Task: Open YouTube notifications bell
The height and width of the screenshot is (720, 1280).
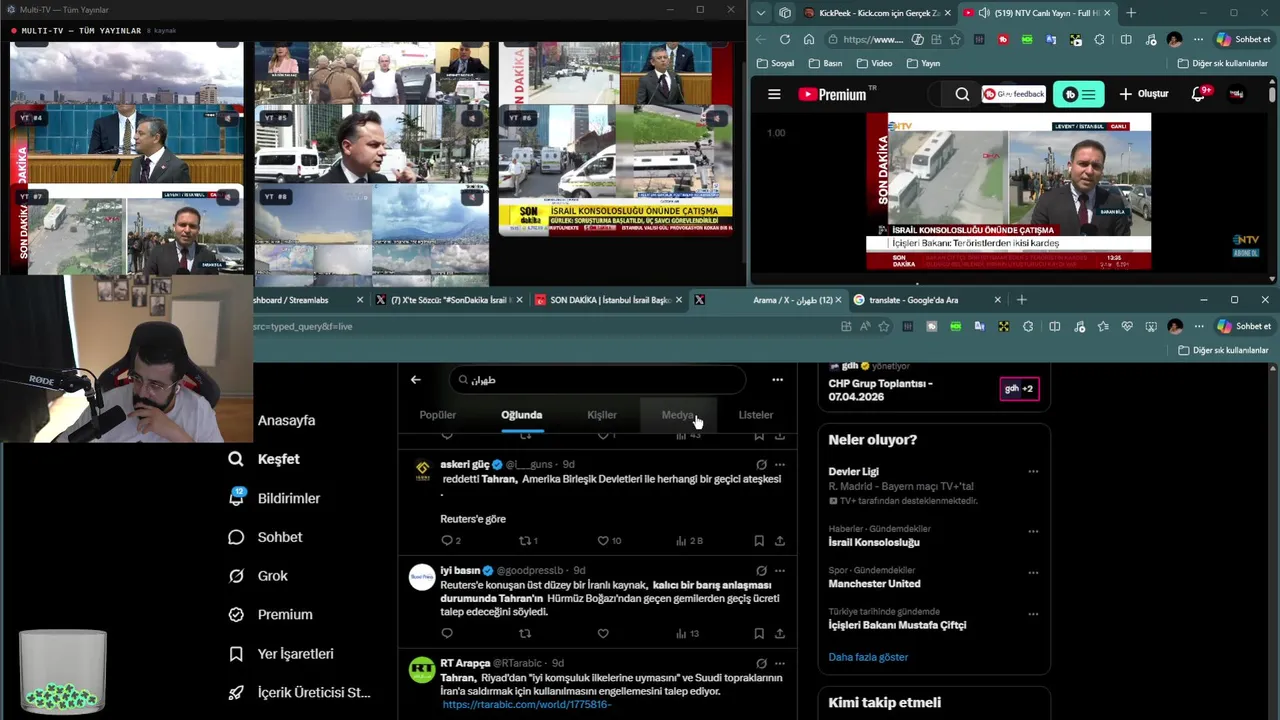Action: tap(1199, 94)
